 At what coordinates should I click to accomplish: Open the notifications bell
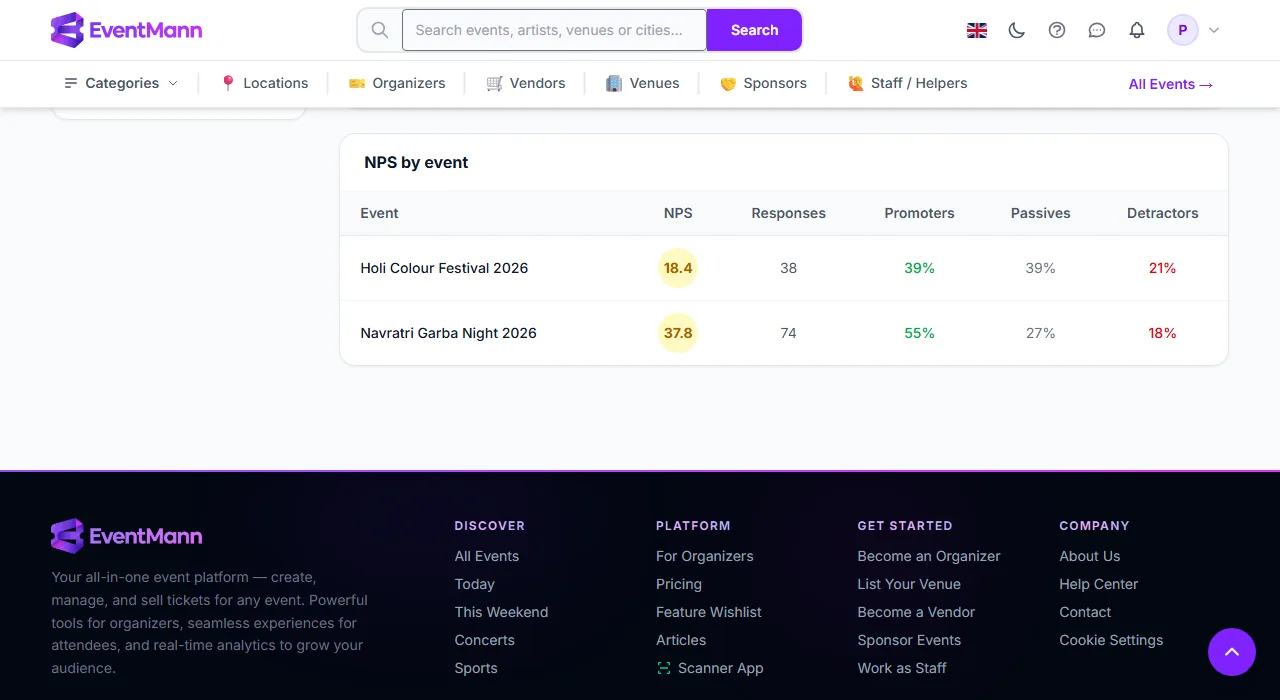[1137, 30]
